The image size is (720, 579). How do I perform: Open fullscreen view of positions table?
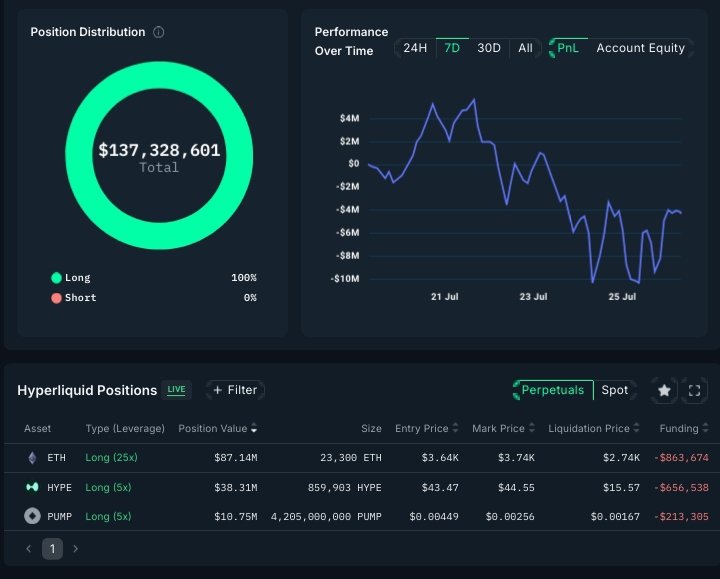point(694,391)
